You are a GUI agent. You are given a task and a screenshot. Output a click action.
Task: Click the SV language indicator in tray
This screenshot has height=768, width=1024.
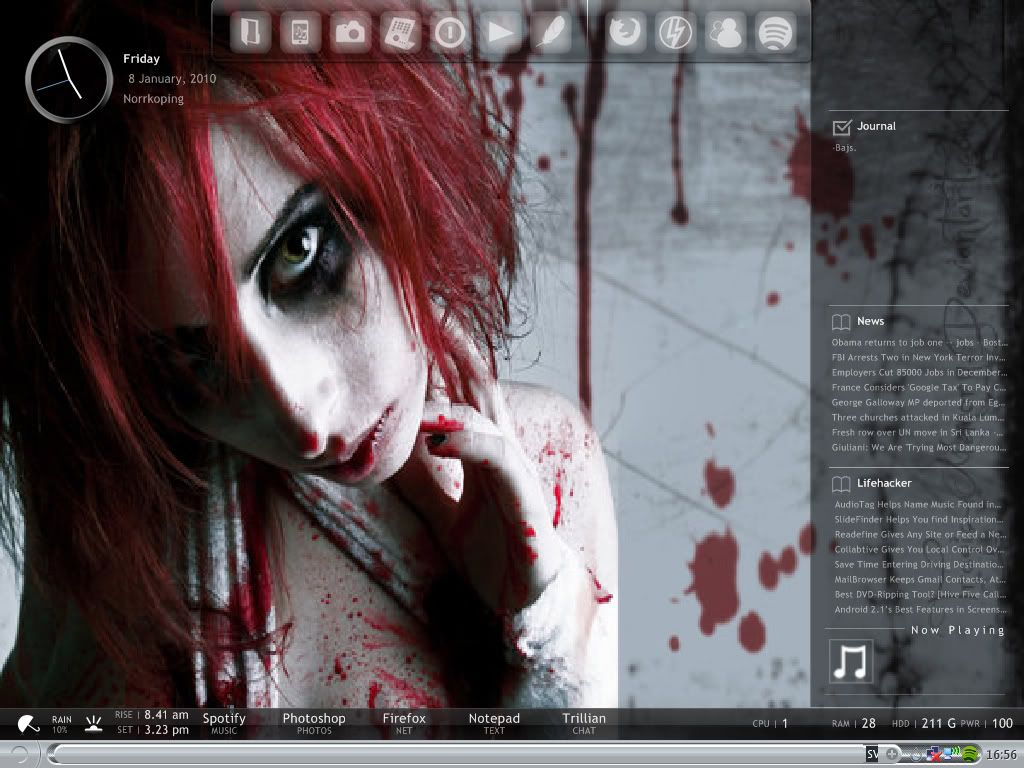872,753
